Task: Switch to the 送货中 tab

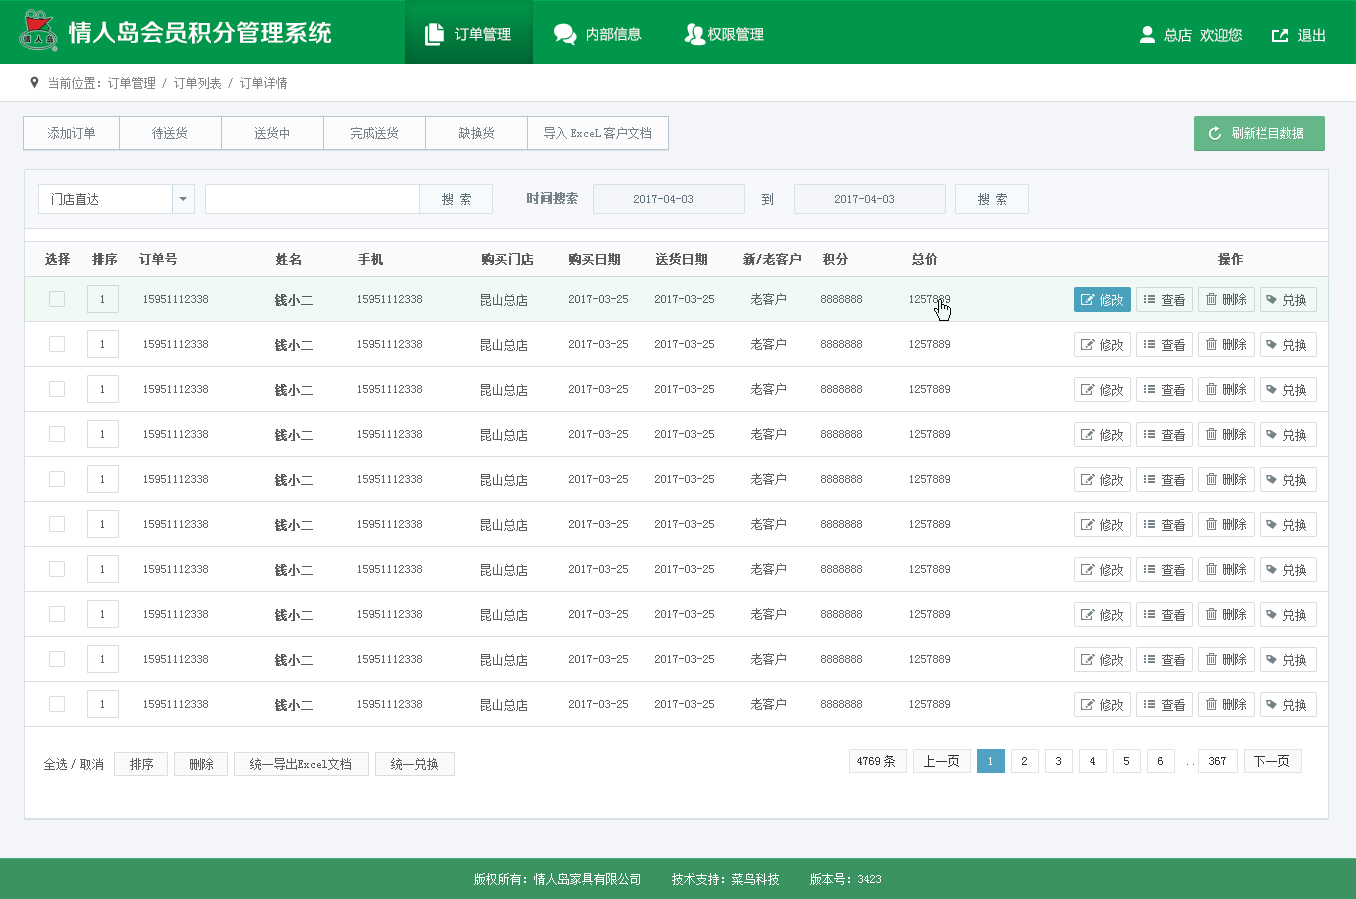Action: [x=272, y=133]
